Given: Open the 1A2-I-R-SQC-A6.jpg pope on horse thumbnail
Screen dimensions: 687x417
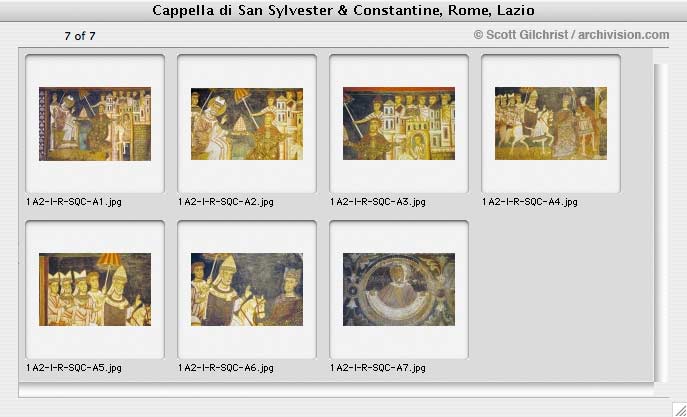Looking at the screenshot, I should point(247,290).
